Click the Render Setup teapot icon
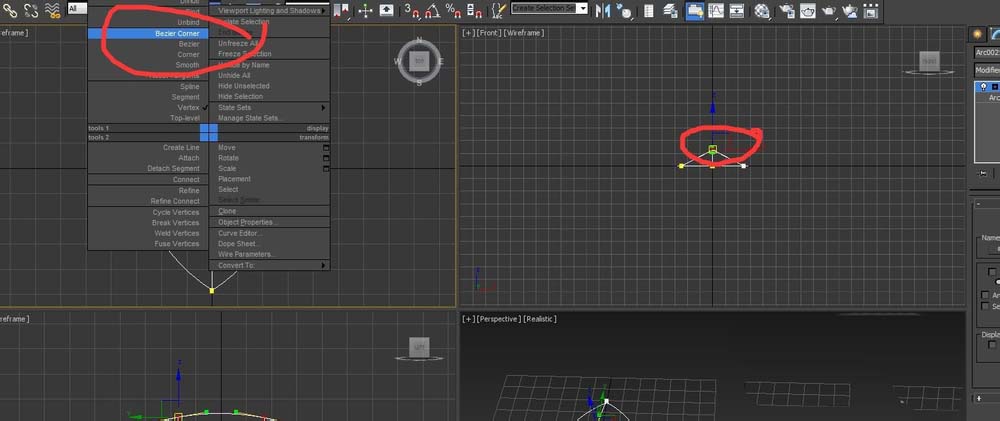Viewport: 1000px width, 421px height. pos(786,9)
